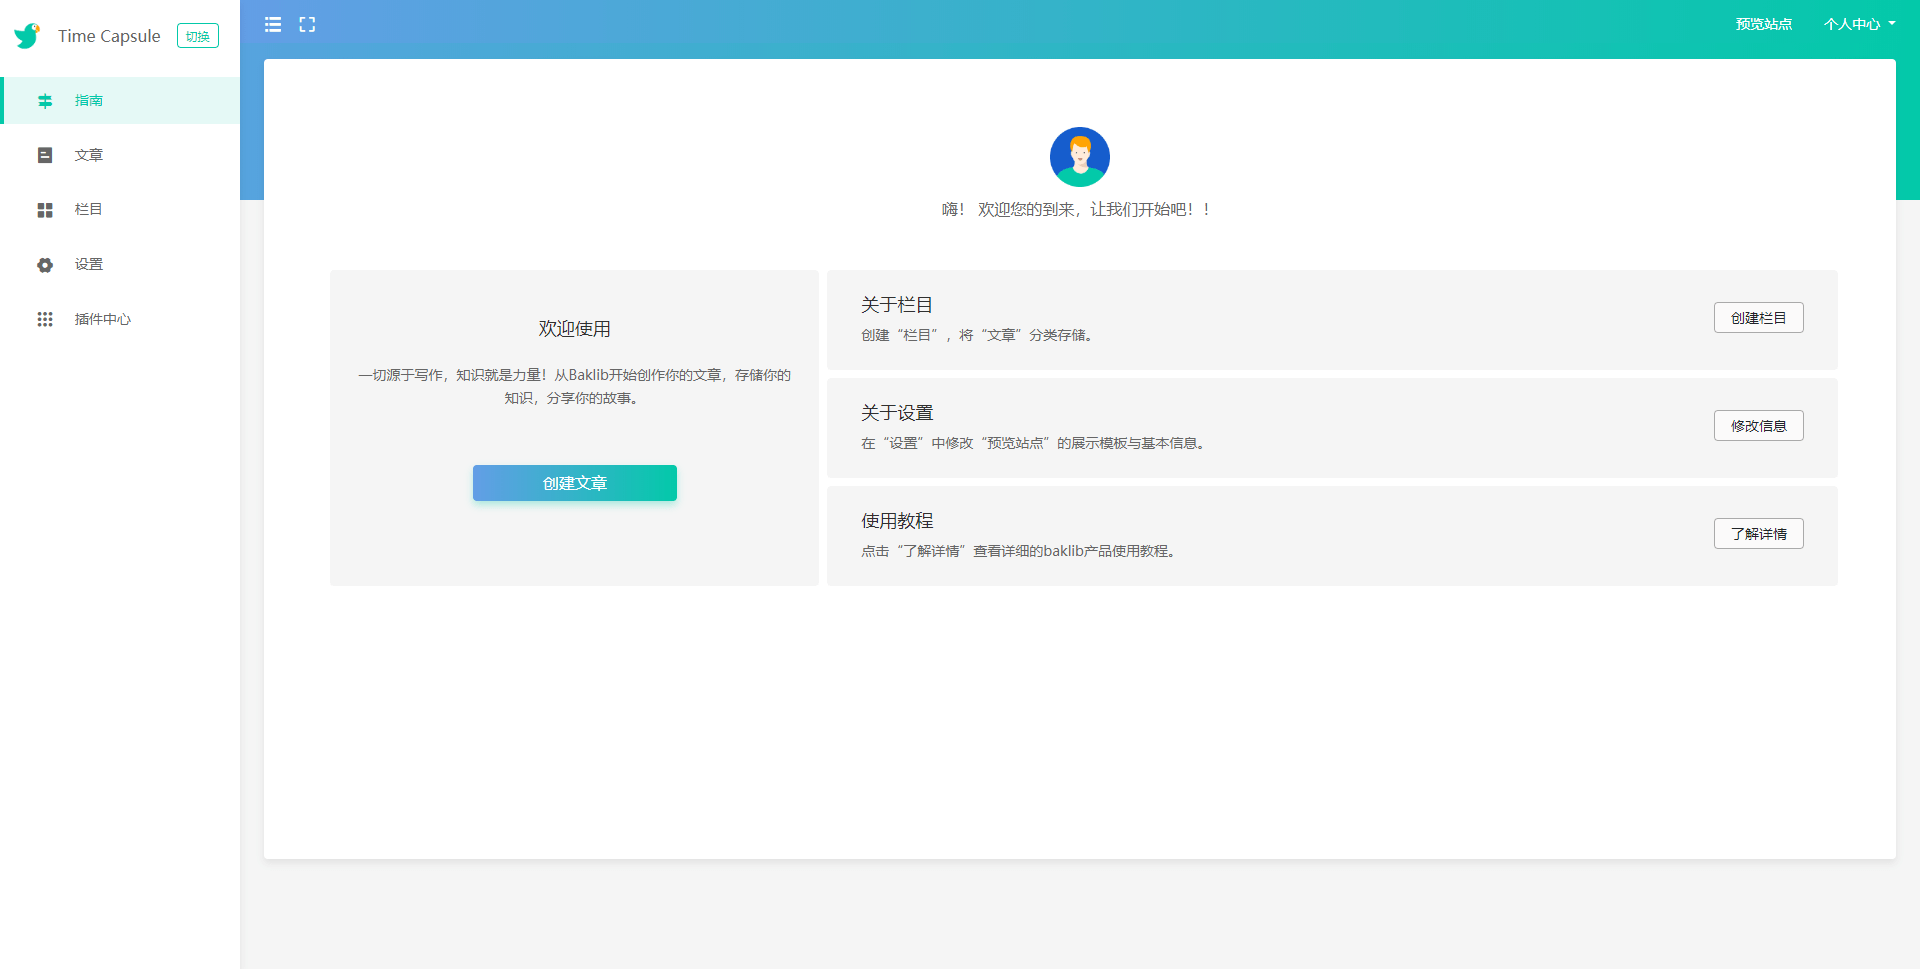Click the document icon beside 文章
The image size is (1920, 969).
pos(45,155)
